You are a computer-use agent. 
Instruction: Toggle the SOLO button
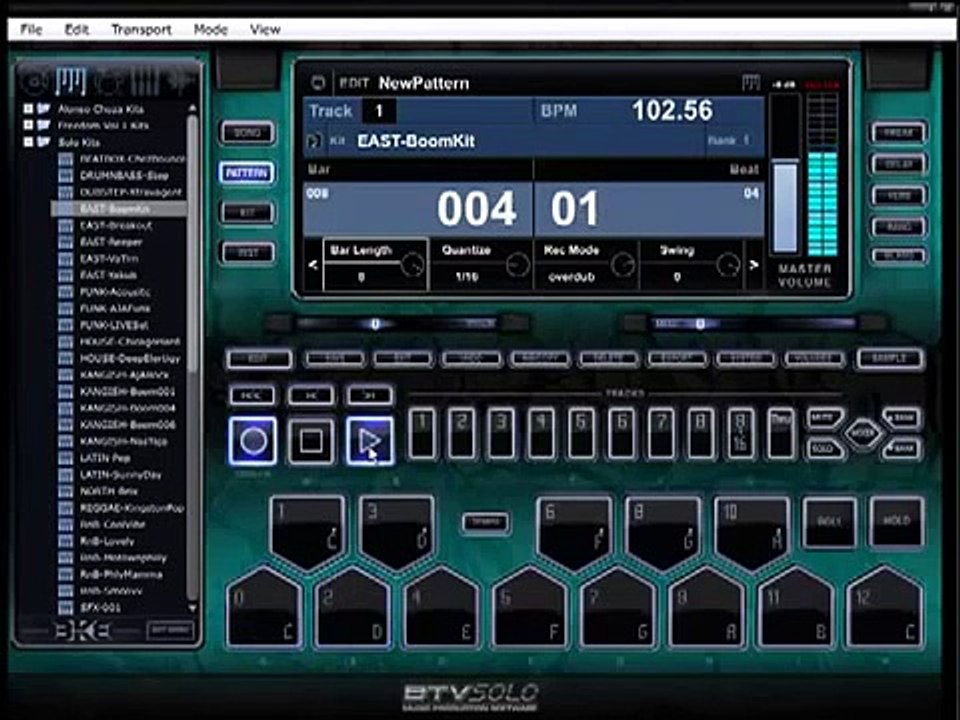coord(823,449)
